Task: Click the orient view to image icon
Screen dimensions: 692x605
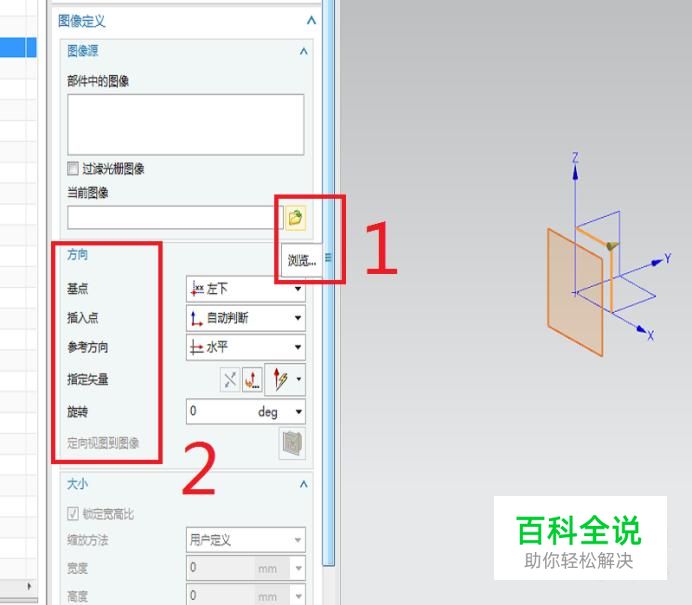Action: (292, 443)
